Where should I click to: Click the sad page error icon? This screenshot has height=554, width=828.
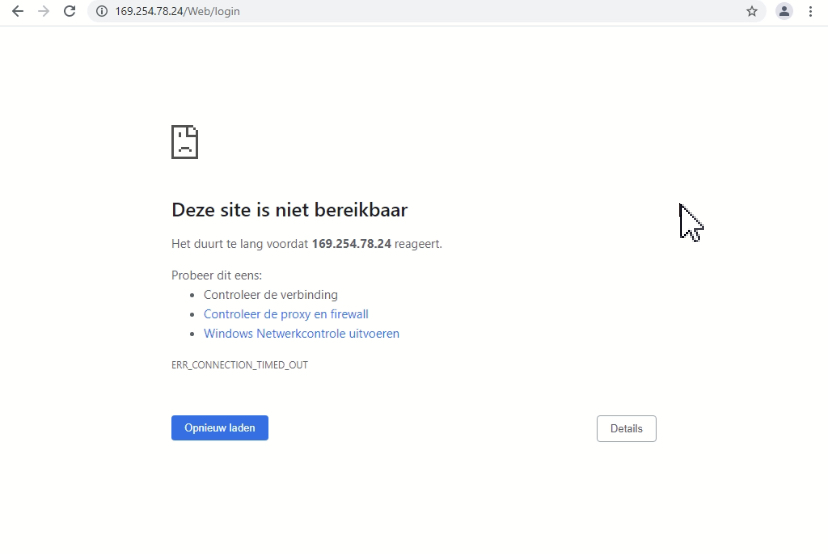pos(184,142)
